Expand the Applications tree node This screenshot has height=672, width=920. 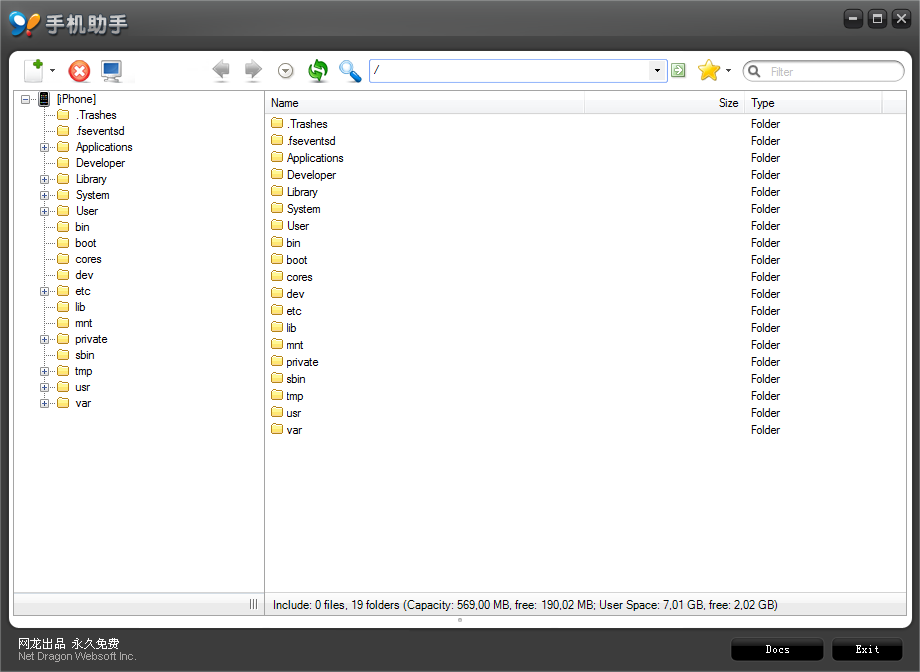(44, 147)
